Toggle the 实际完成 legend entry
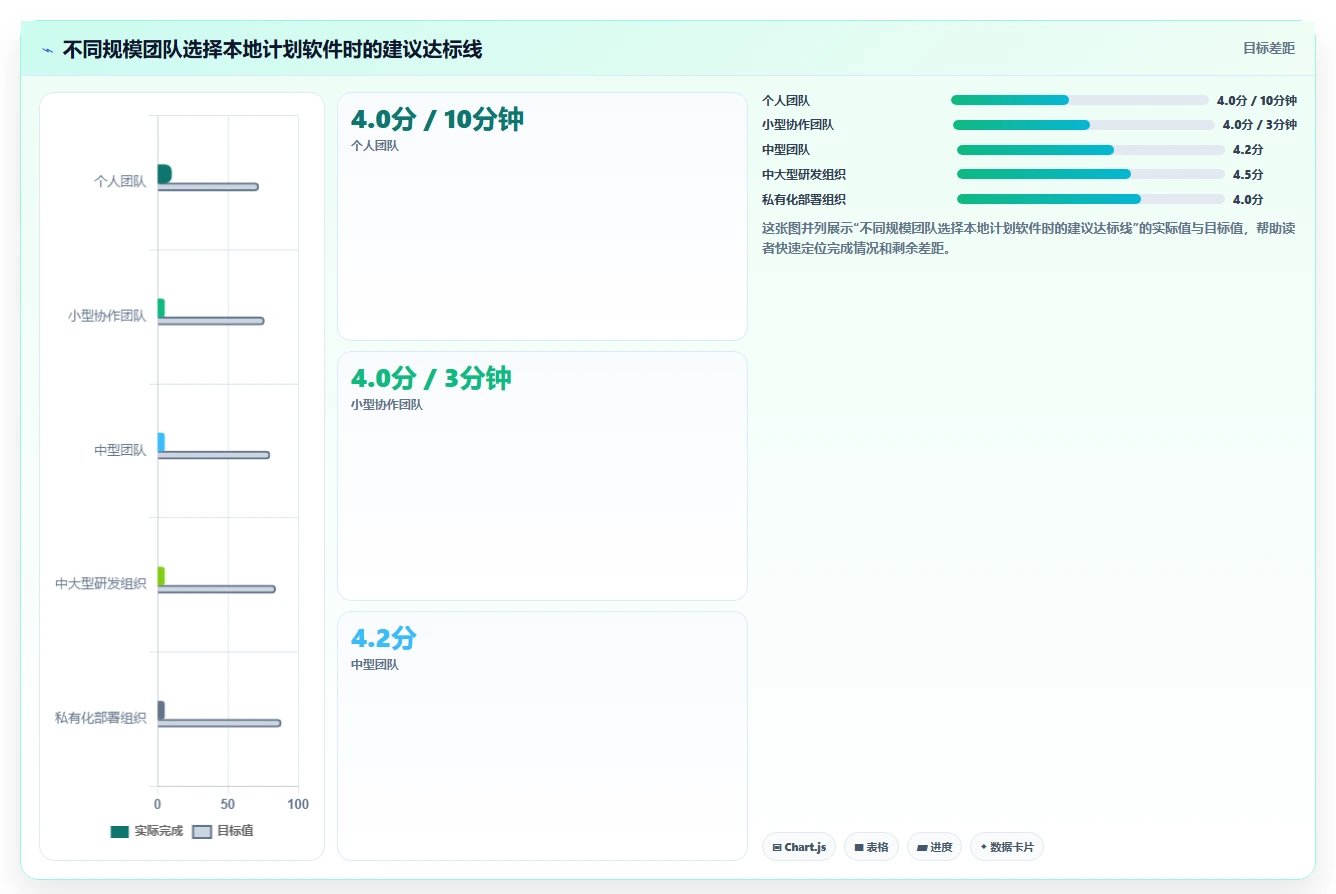The height and width of the screenshot is (894, 1336). coord(146,831)
